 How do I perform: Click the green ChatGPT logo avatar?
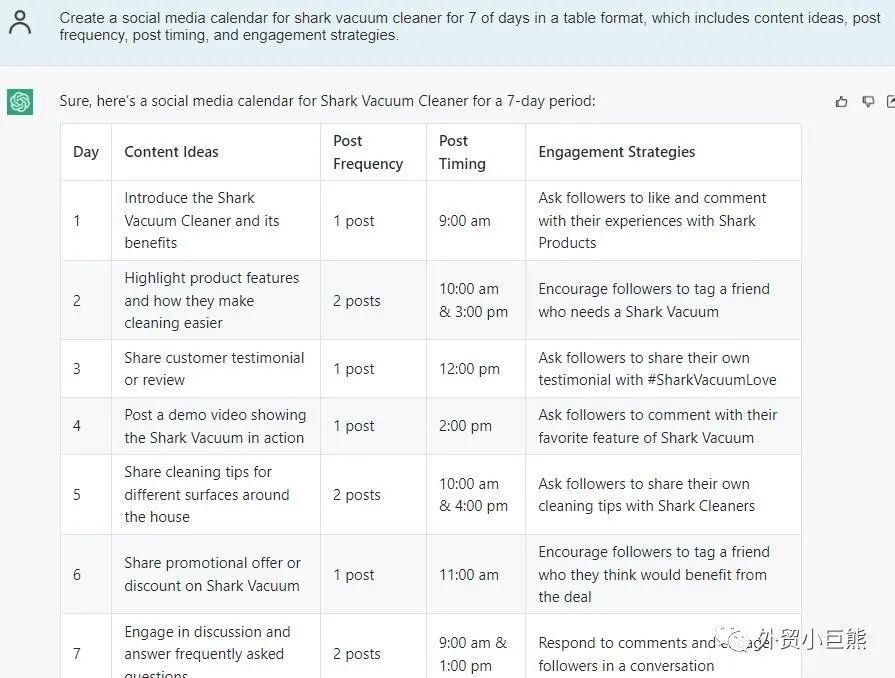coord(20,101)
